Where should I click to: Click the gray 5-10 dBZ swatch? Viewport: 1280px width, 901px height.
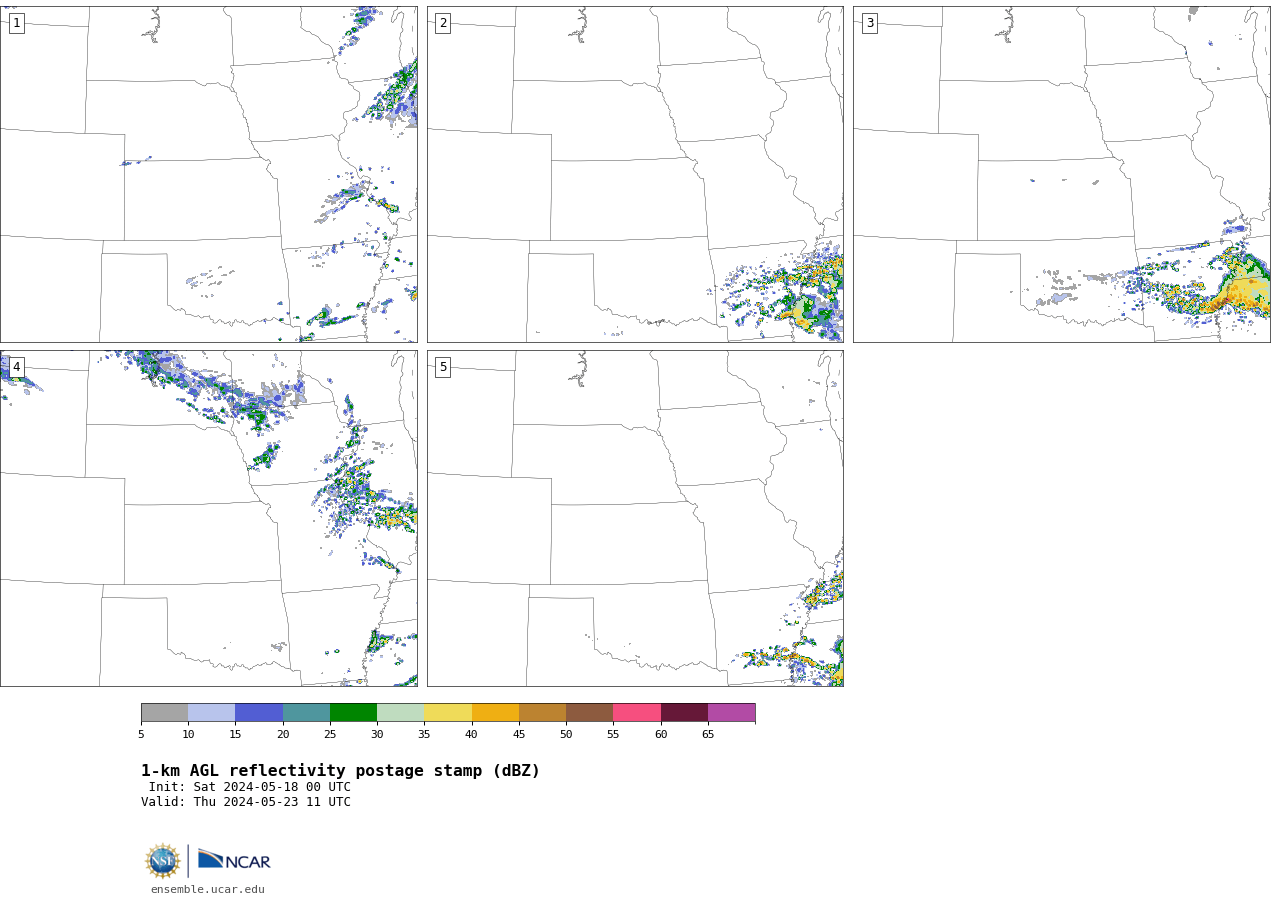(x=164, y=712)
